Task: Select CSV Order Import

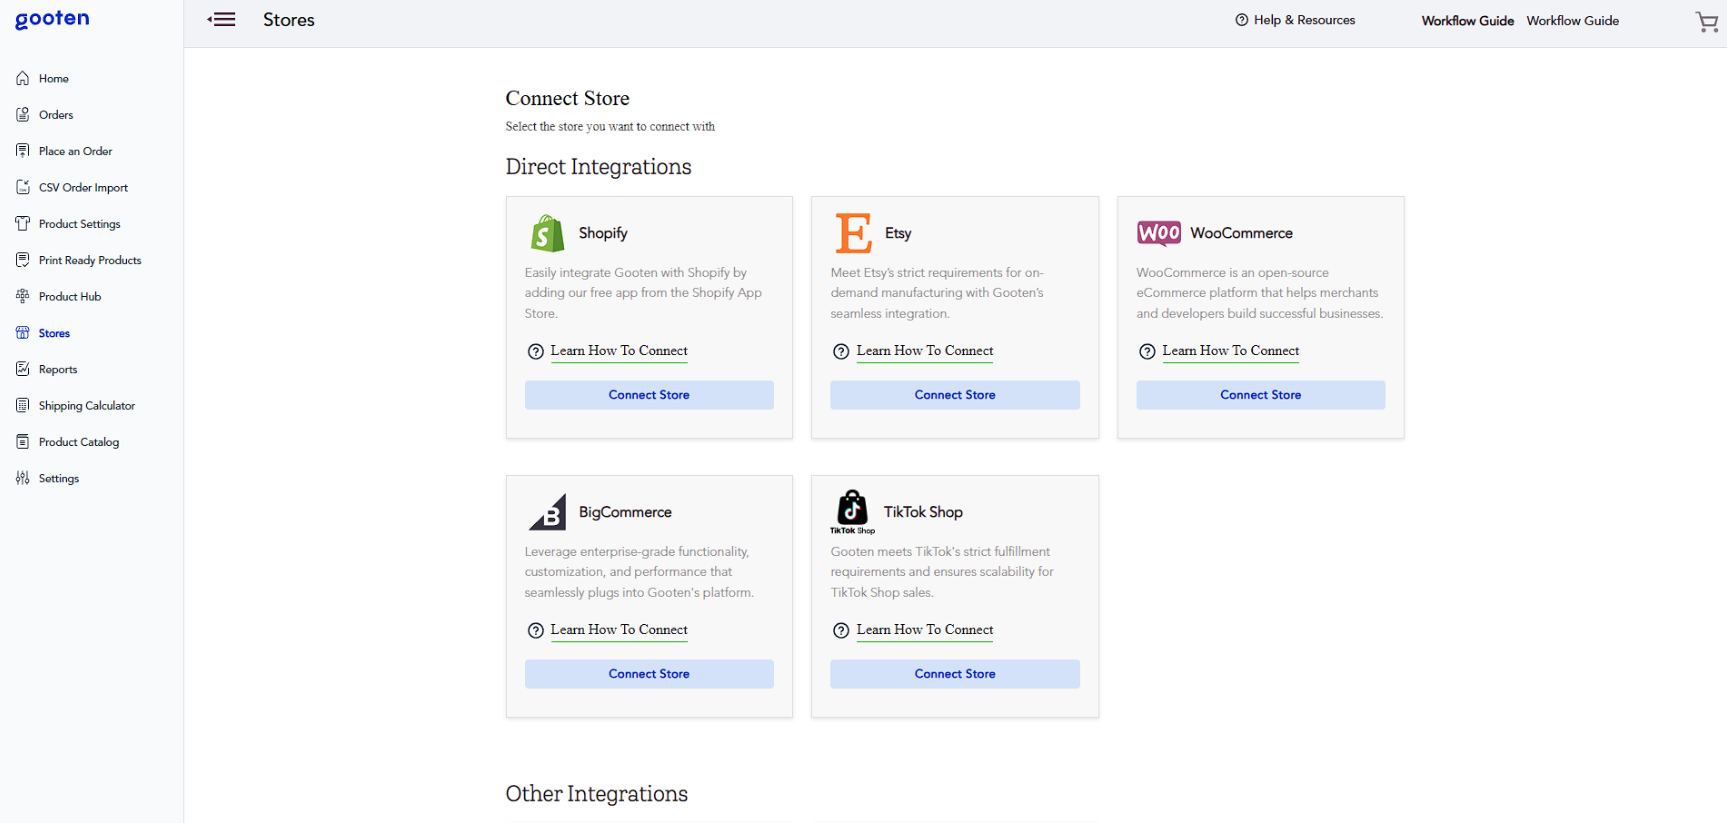Action: (x=83, y=187)
